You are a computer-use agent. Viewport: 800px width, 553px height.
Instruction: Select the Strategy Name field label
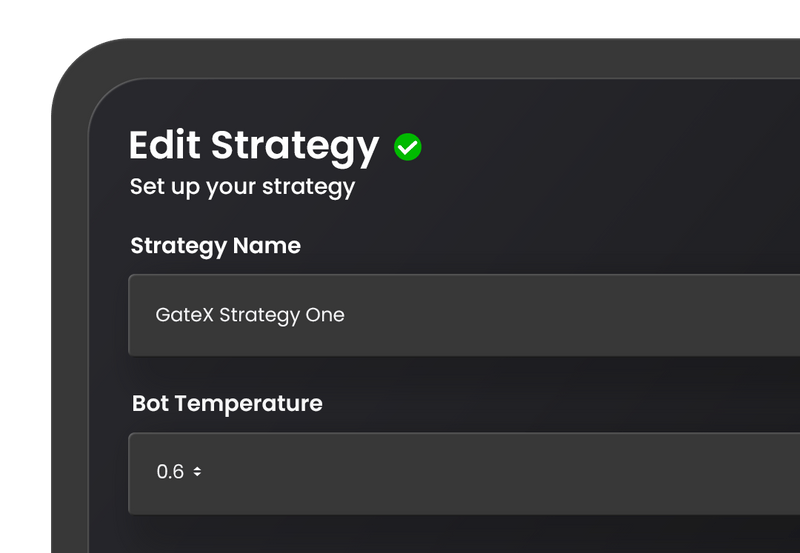pos(215,246)
